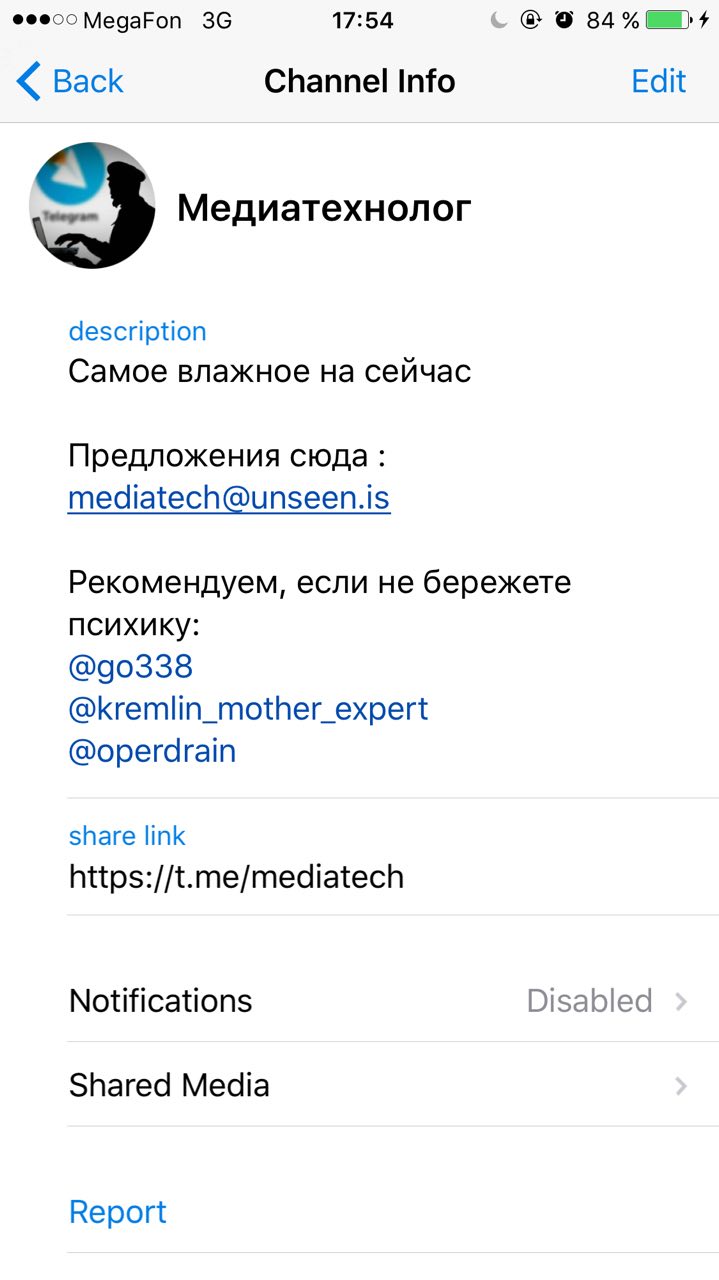Tap the Back chevron arrow icon

coord(28,81)
